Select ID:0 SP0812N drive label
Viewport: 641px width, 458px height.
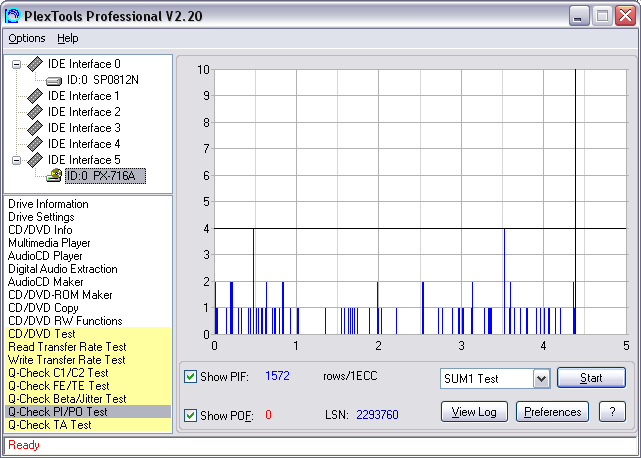(103, 80)
